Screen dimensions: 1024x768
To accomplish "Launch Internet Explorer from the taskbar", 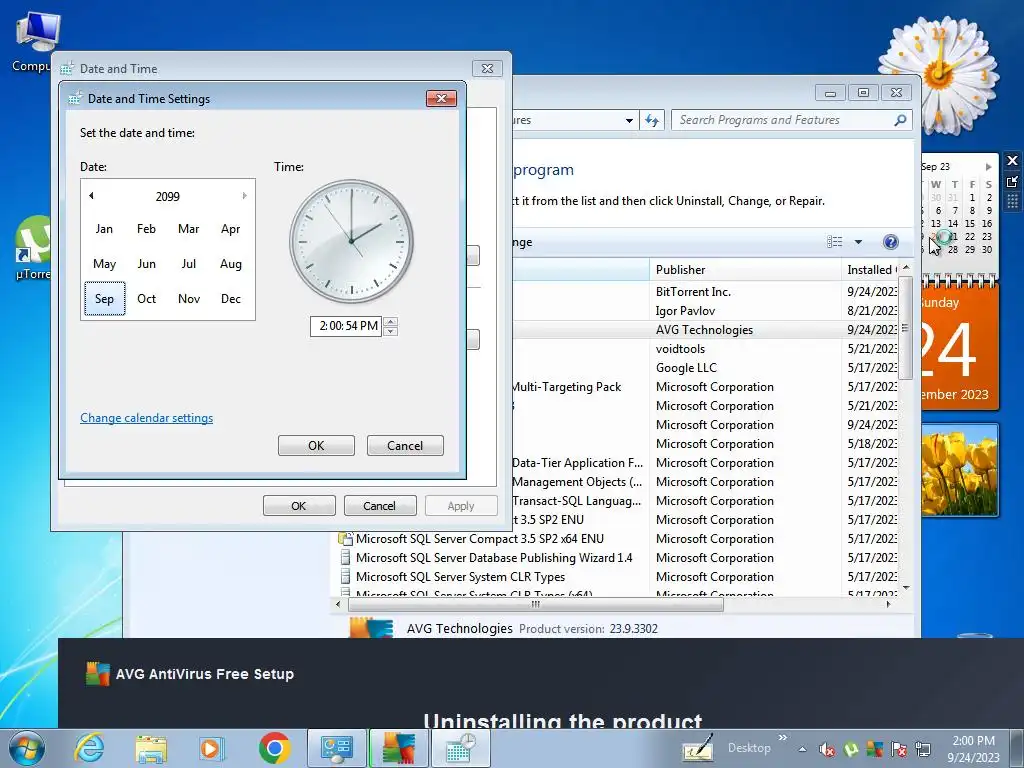I will click(89, 748).
